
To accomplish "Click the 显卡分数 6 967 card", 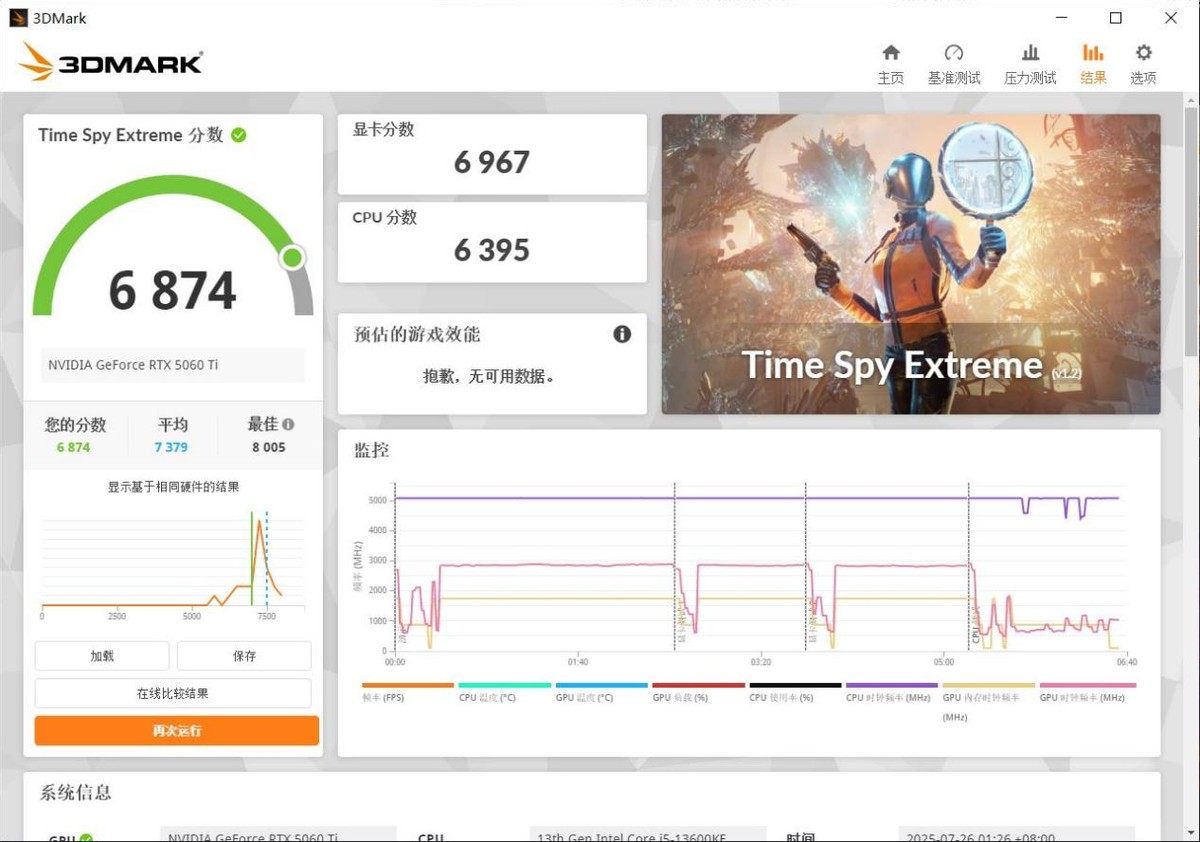I will point(492,154).
